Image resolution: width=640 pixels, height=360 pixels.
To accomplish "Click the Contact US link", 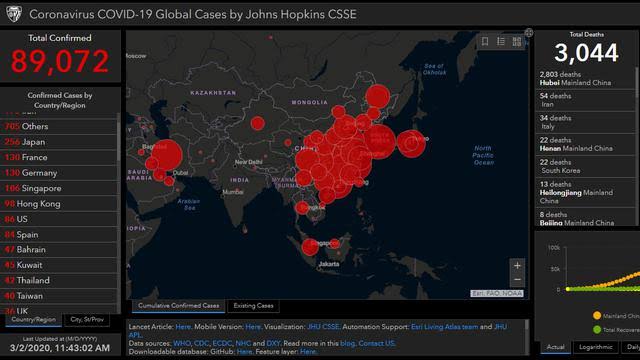I will tap(376, 343).
